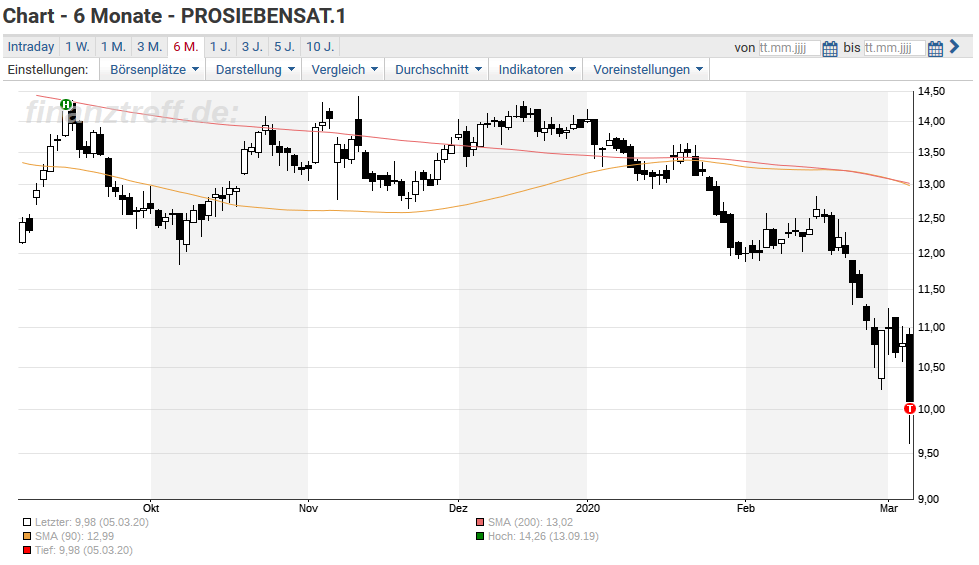This screenshot has height=565, width=979.
Task: Click the 9,00 price axis label
Action: click(928, 499)
